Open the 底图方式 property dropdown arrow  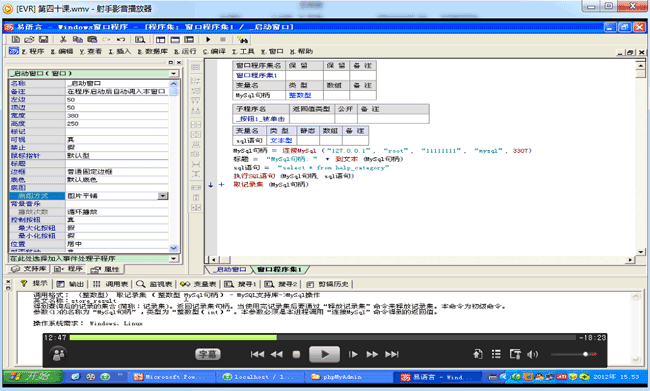click(x=163, y=196)
